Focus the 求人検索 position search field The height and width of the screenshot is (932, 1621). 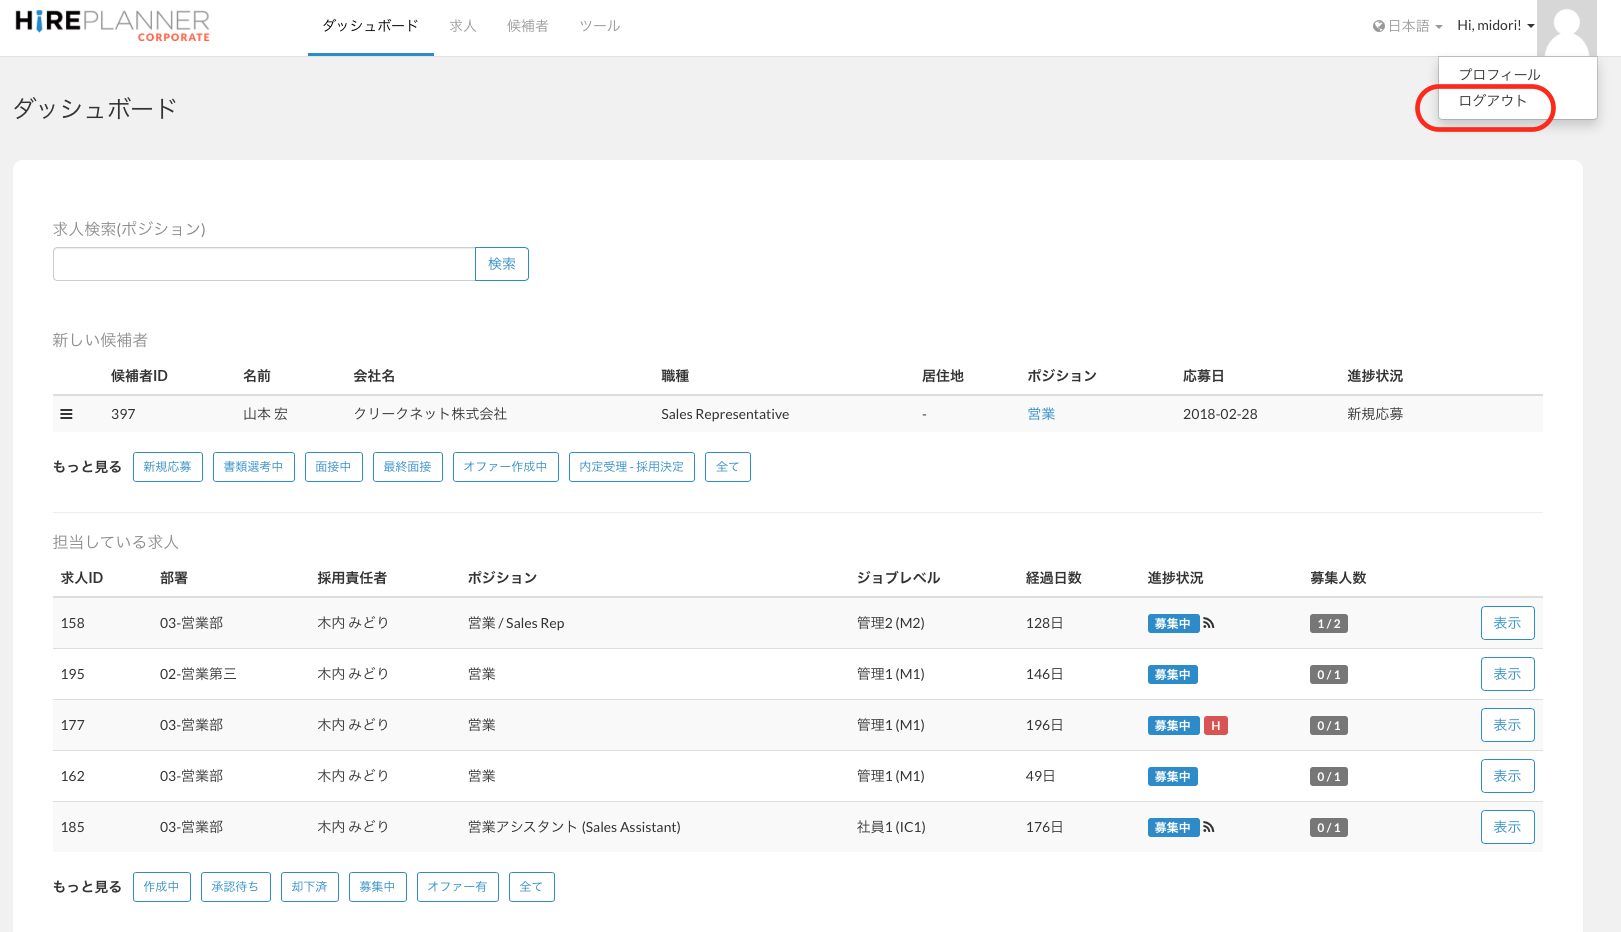pos(264,264)
